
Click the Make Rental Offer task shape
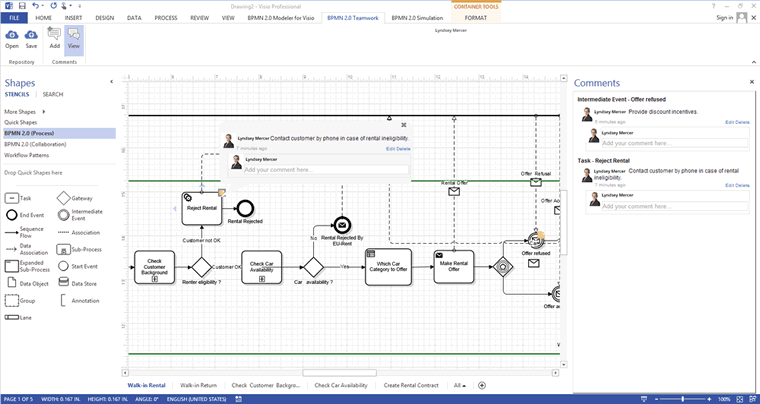(x=454, y=266)
